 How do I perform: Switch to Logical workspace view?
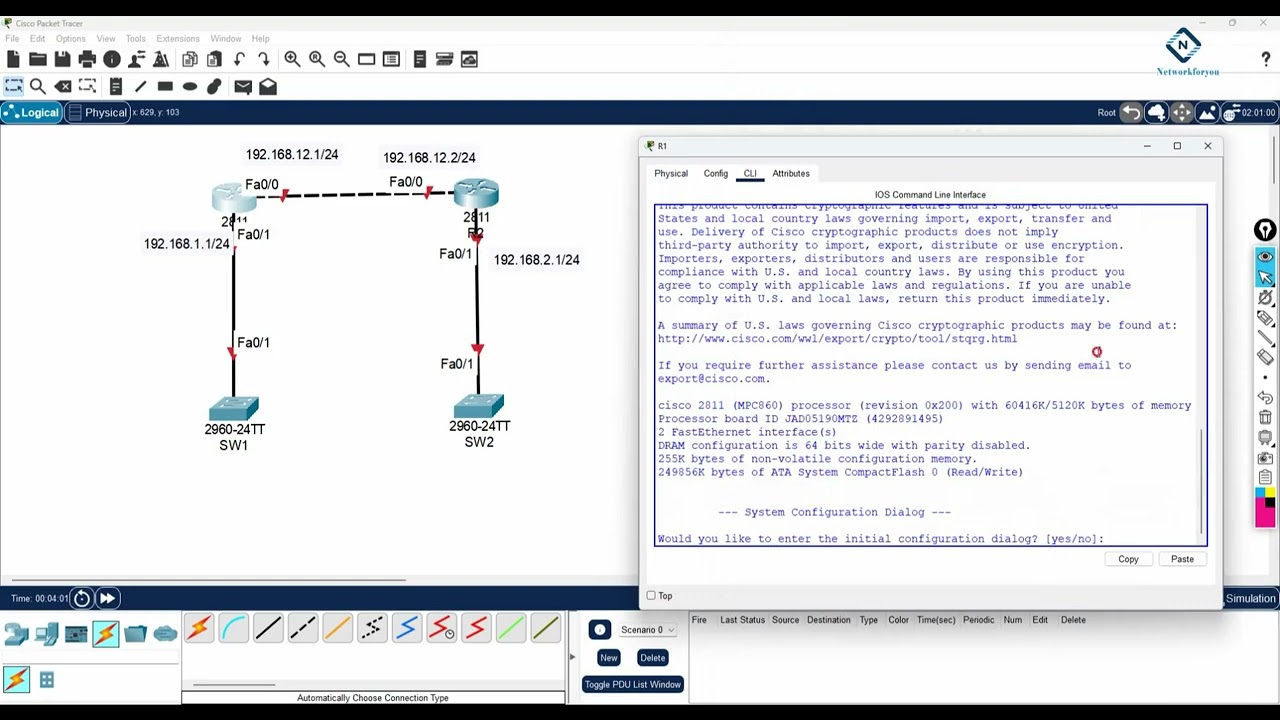tap(32, 112)
